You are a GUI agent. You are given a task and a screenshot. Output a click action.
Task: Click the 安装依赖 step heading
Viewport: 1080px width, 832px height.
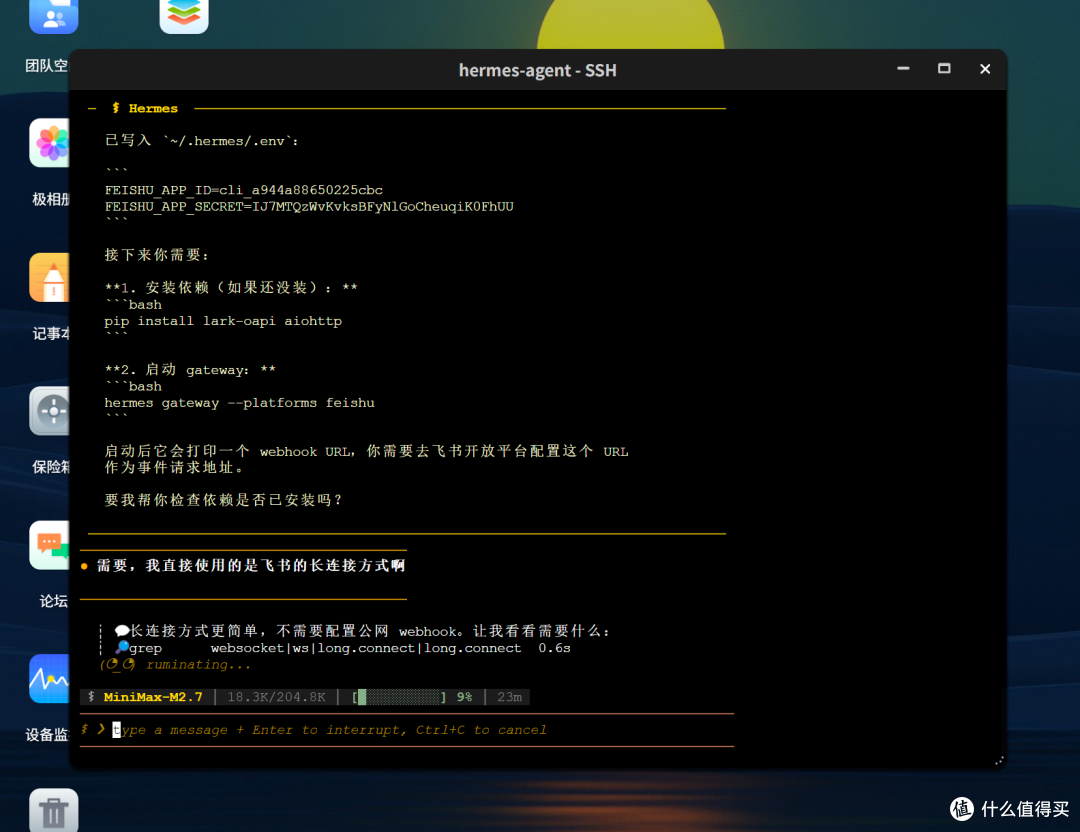tap(231, 287)
